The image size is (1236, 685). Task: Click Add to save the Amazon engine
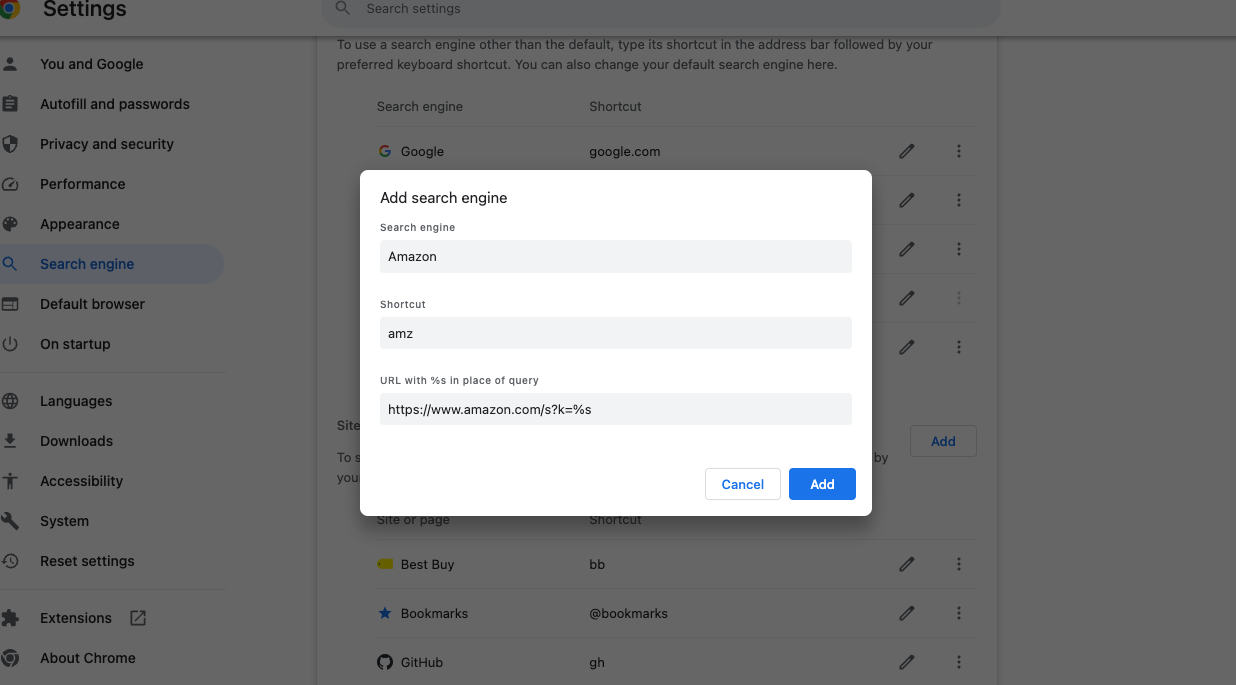pyautogui.click(x=822, y=484)
